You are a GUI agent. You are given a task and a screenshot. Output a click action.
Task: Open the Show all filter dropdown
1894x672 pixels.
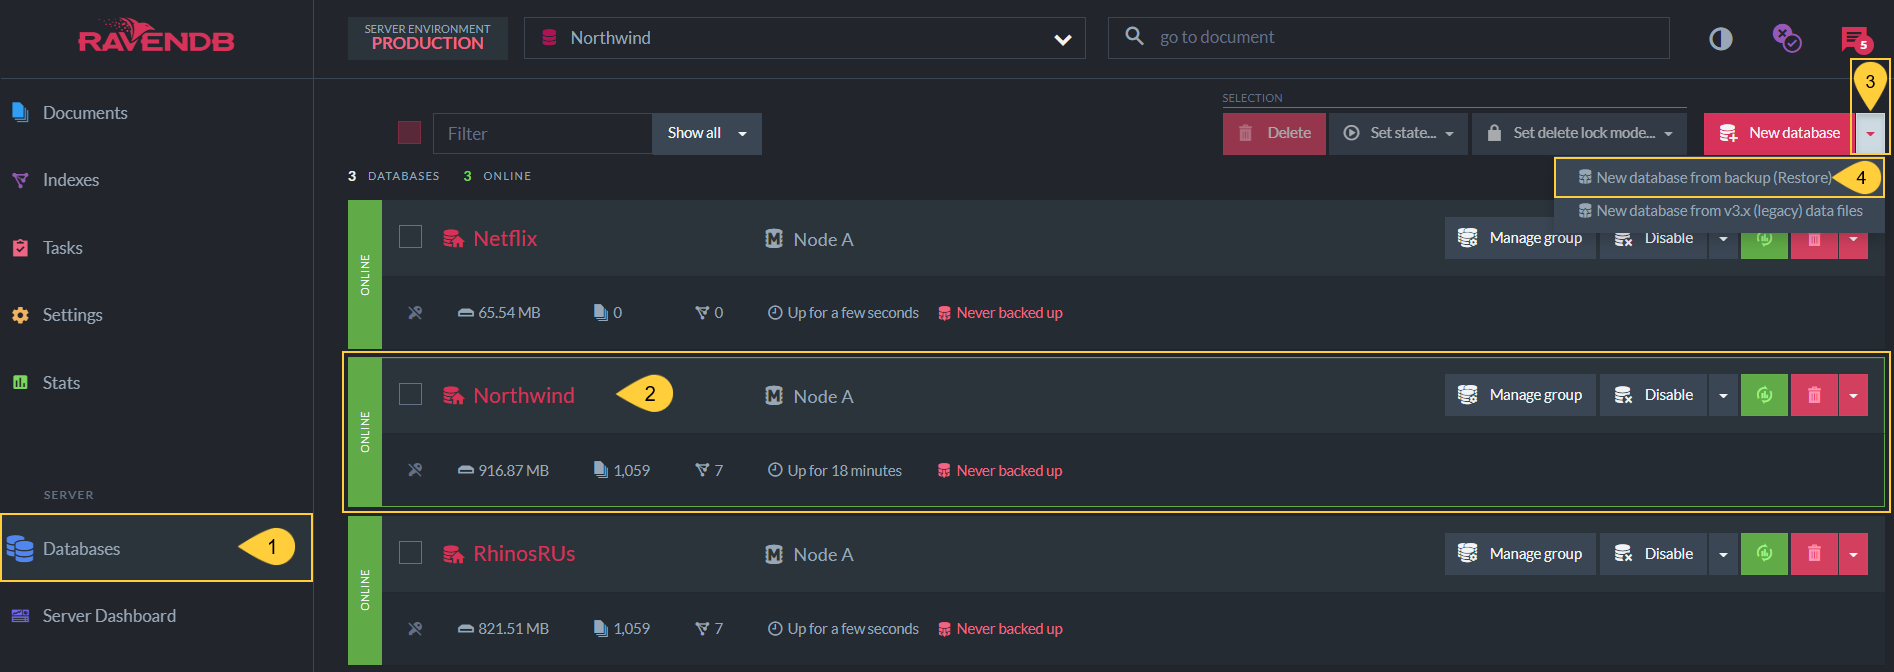click(707, 133)
